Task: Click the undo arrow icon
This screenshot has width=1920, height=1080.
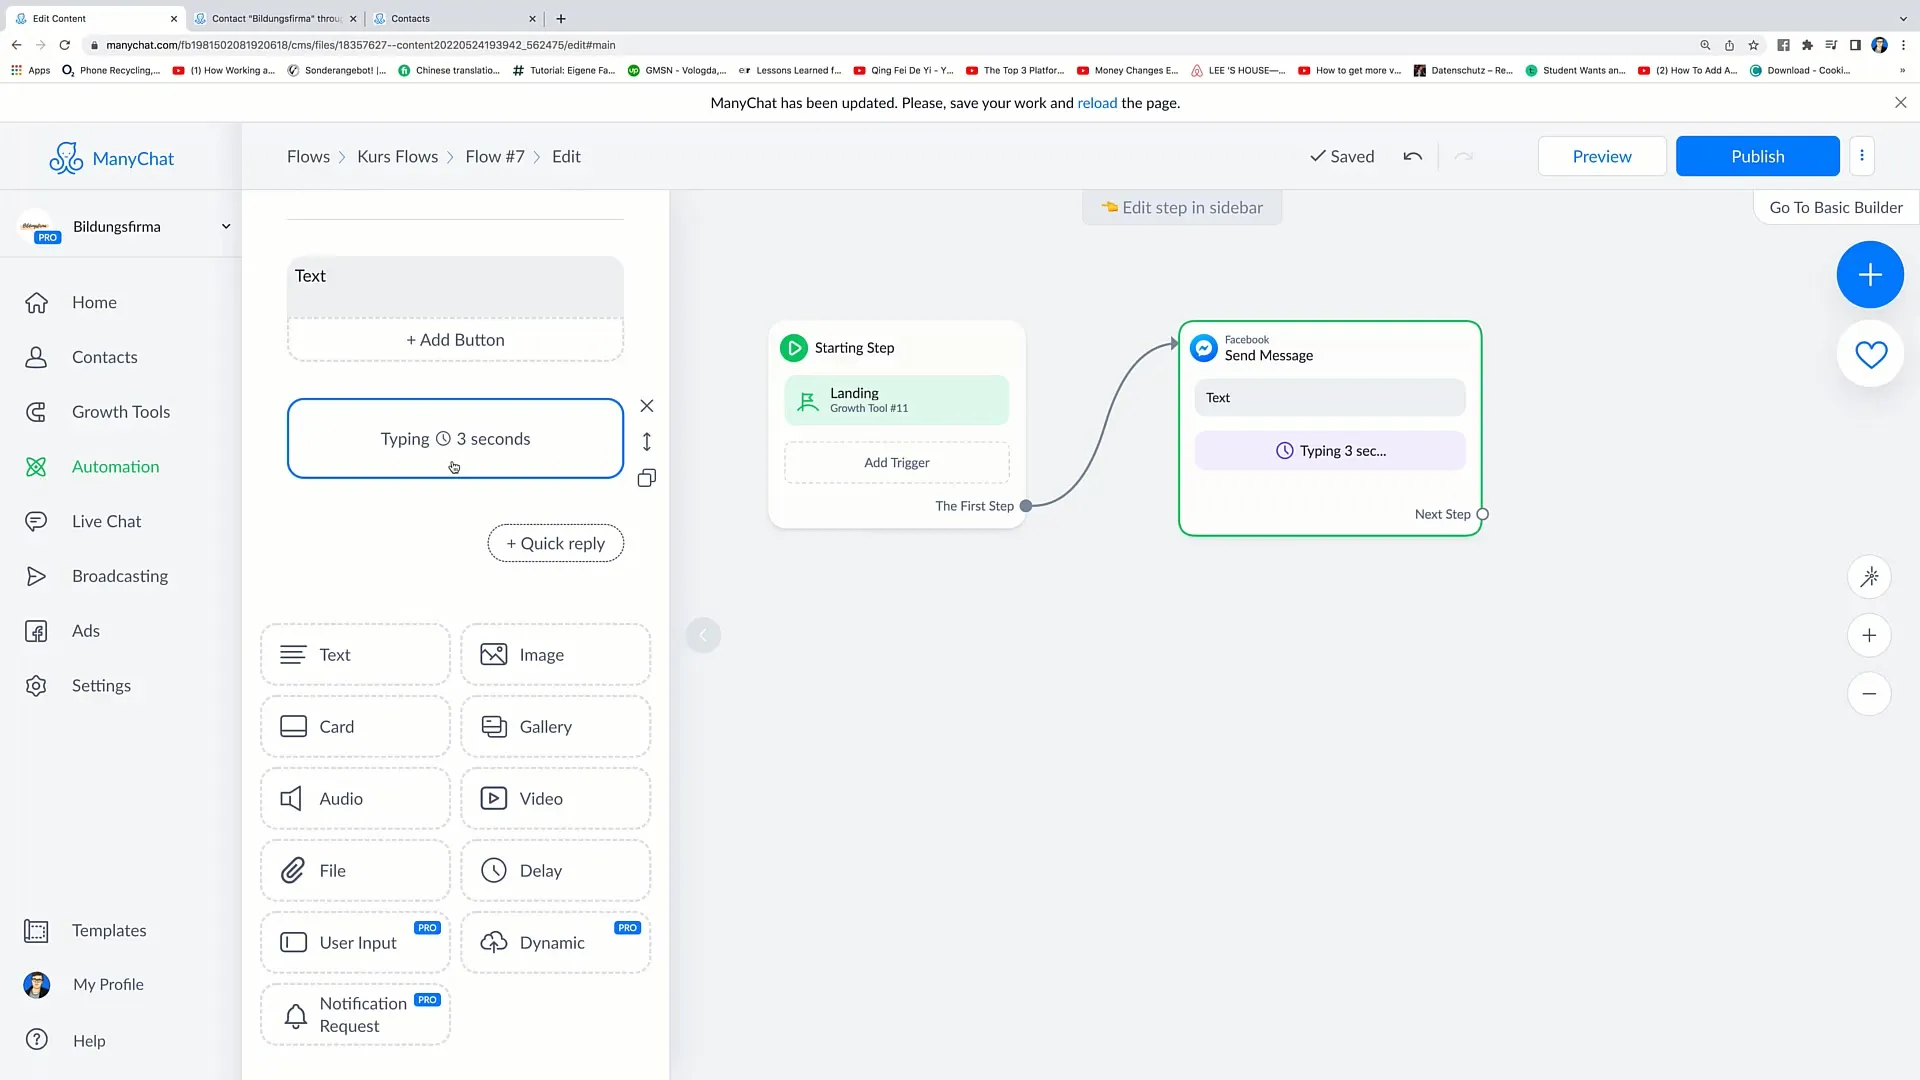Action: click(x=1412, y=156)
